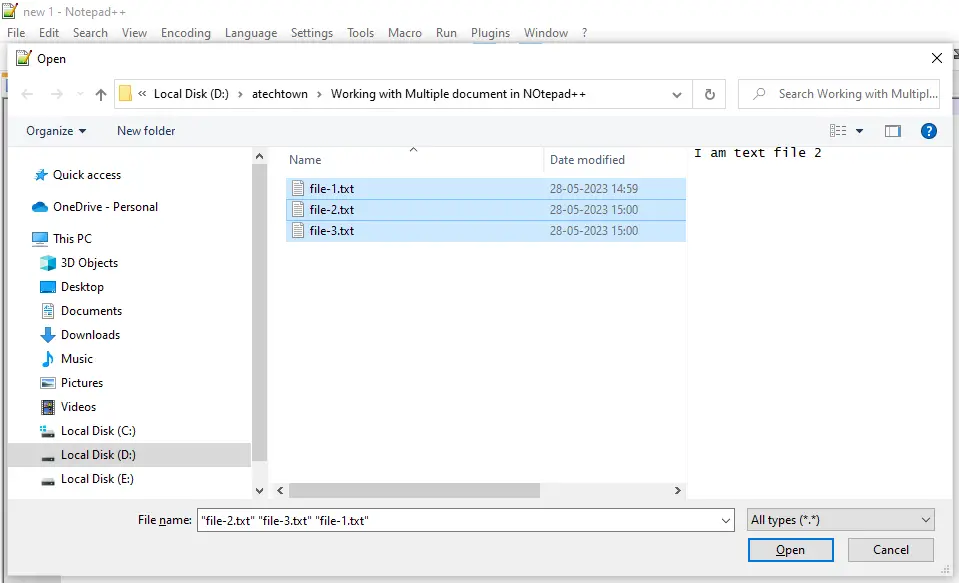The width and height of the screenshot is (959, 583).
Task: Refresh the current folder view
Action: 709,94
